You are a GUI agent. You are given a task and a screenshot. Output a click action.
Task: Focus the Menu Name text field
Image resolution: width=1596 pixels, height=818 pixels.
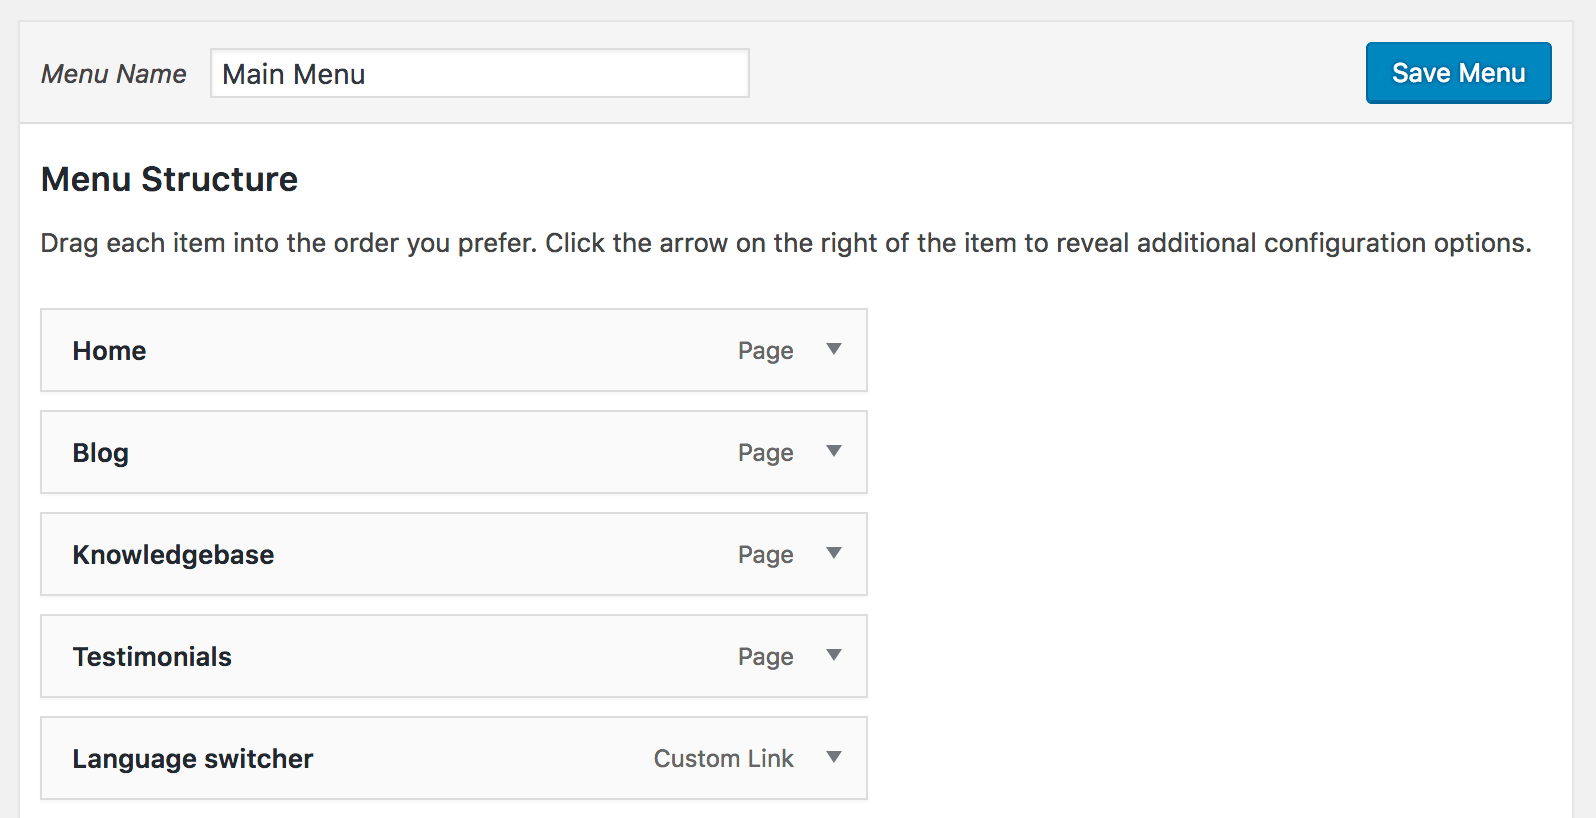pos(479,74)
